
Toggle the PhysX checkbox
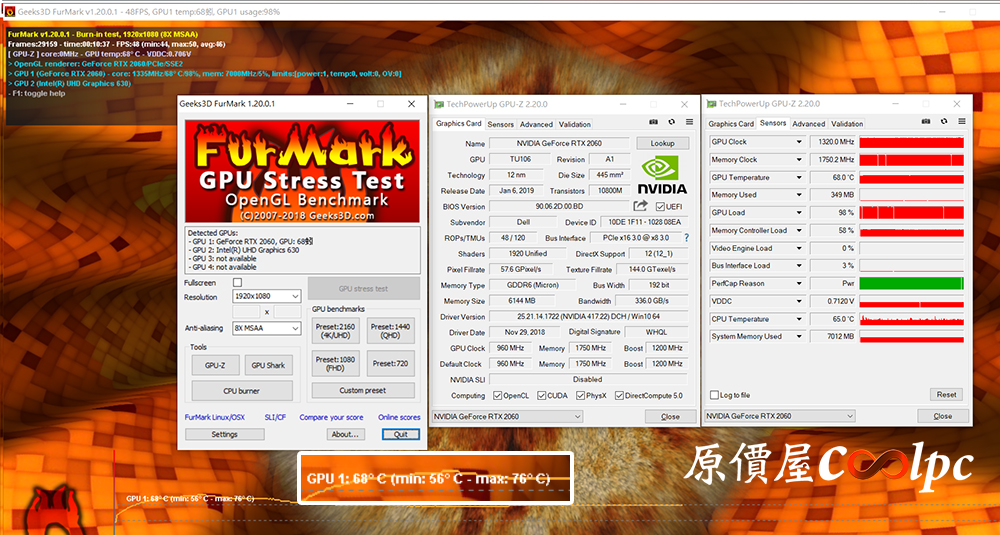tap(580, 395)
